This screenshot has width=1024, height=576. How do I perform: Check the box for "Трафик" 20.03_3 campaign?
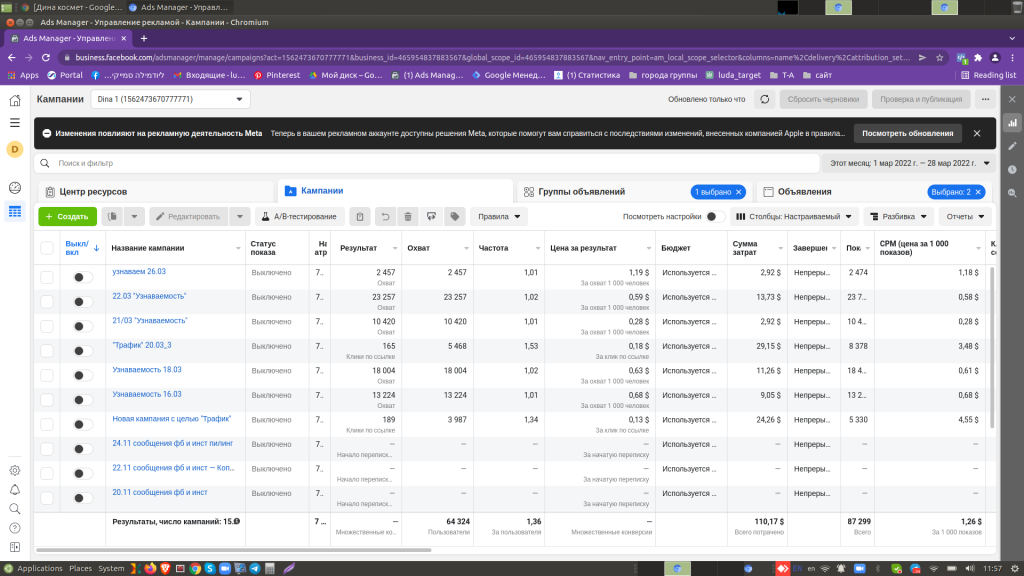coord(47,350)
